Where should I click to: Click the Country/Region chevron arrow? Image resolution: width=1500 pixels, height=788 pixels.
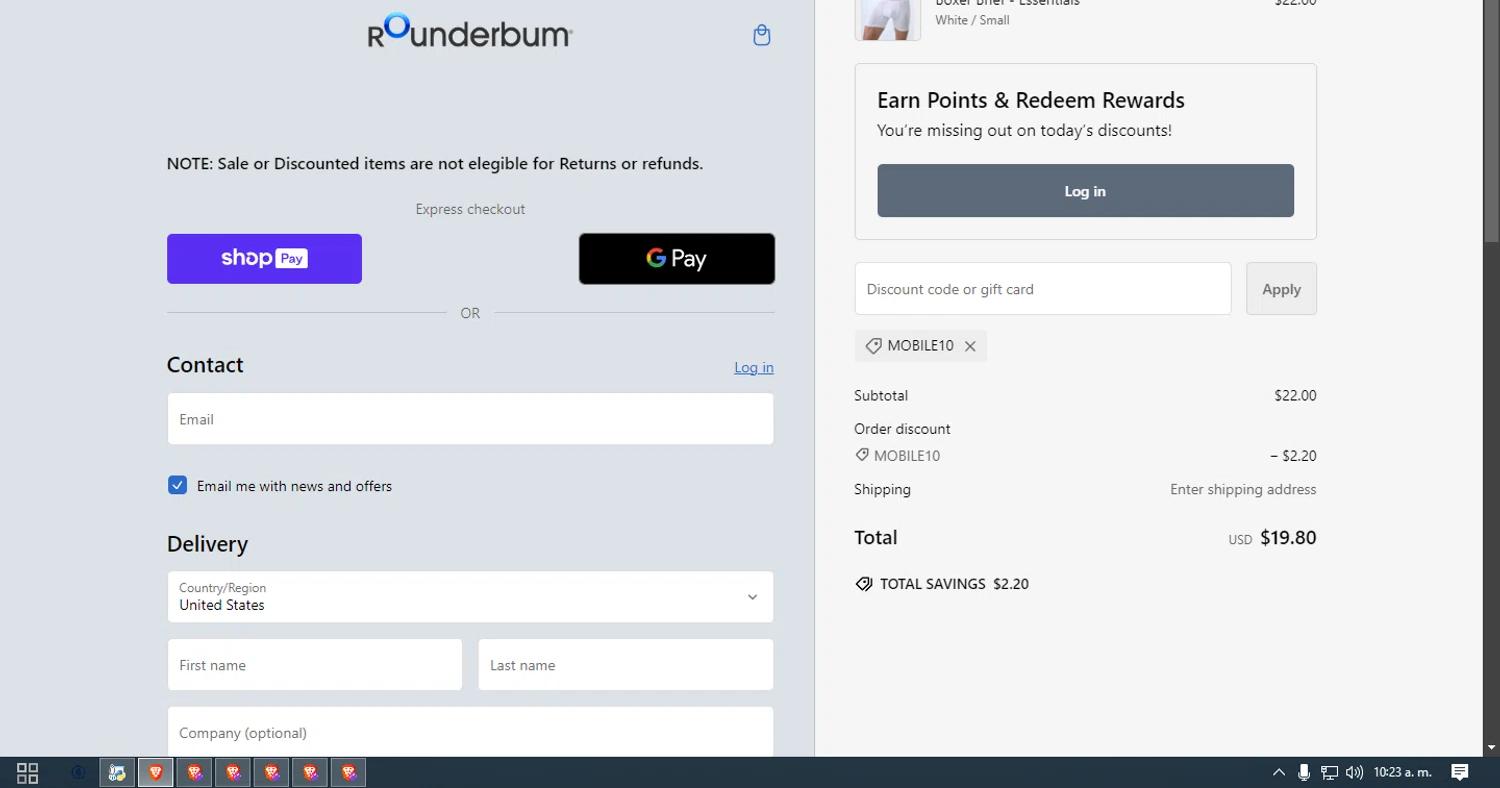click(752, 597)
